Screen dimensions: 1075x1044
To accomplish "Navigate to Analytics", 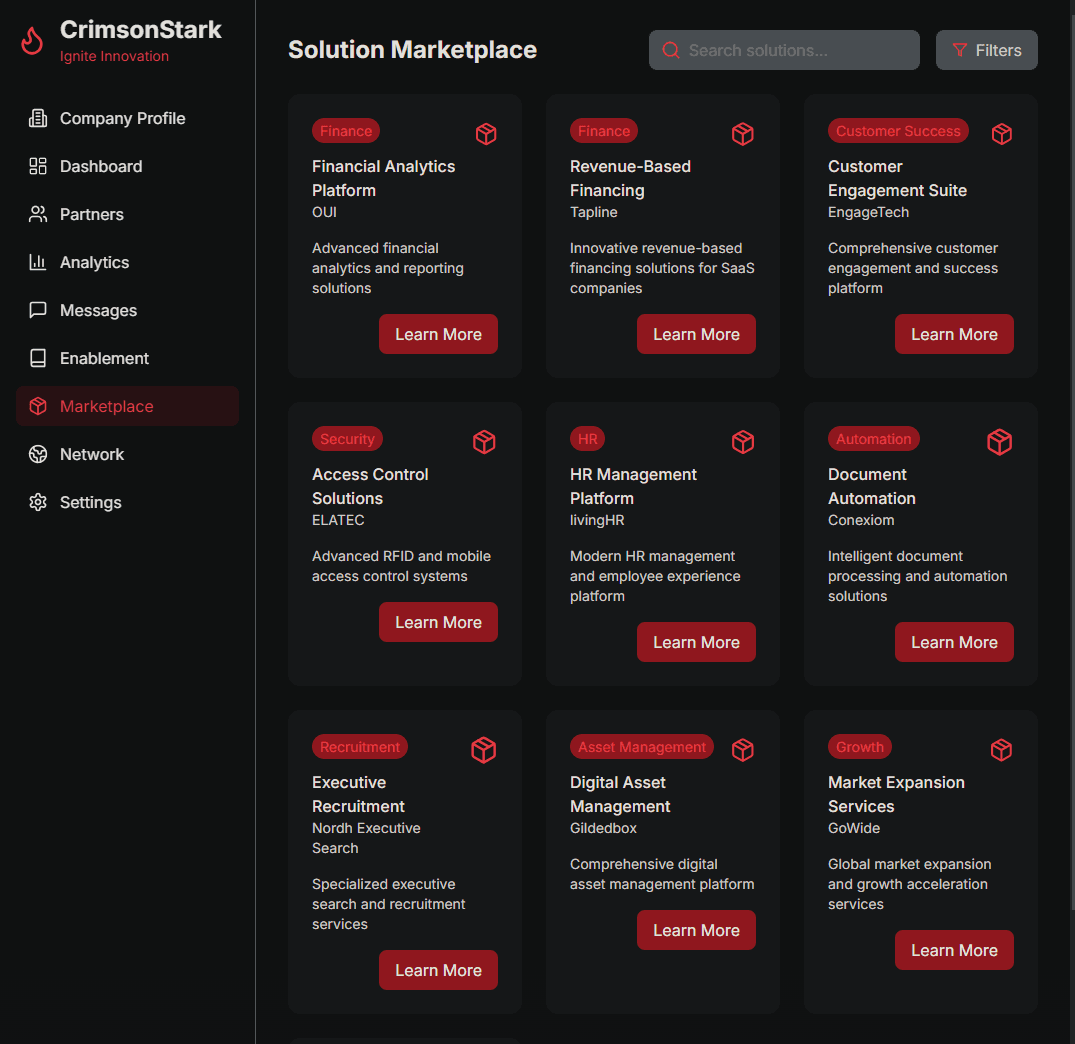I will (128, 263).
